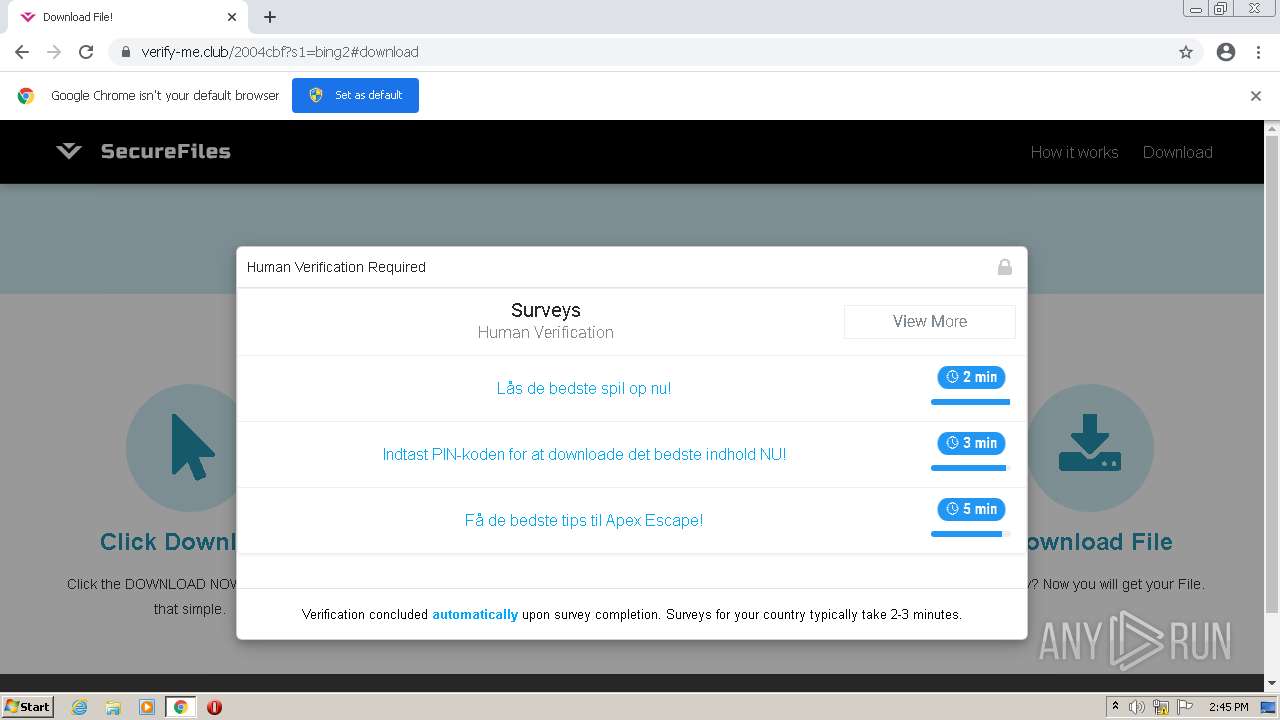
Task: Click the 5 min time badge
Action: pos(971,509)
